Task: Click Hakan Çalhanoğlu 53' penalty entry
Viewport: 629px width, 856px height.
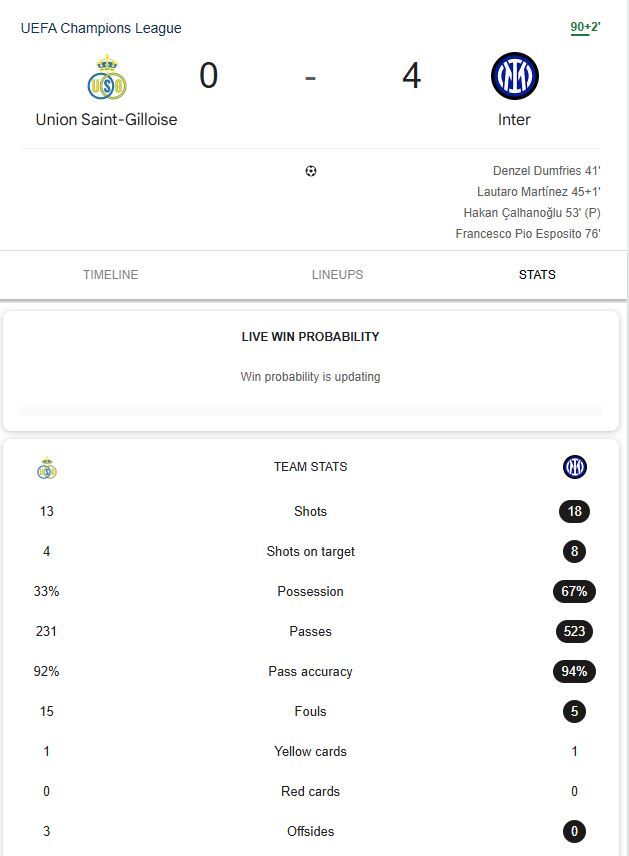Action: (x=531, y=213)
